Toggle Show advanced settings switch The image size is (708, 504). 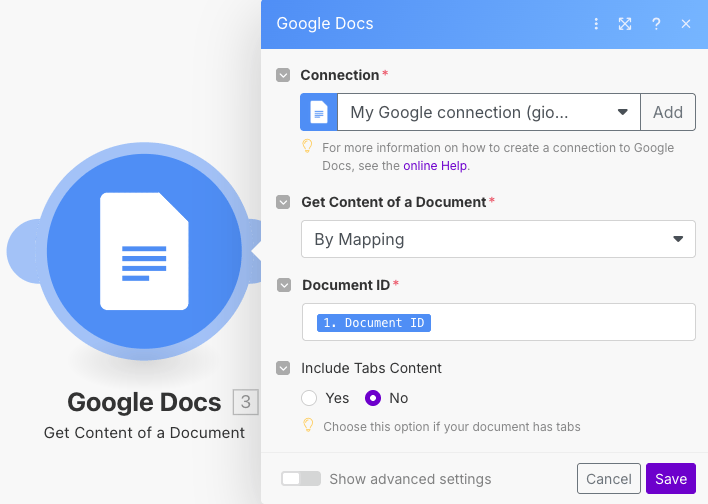tap(301, 479)
